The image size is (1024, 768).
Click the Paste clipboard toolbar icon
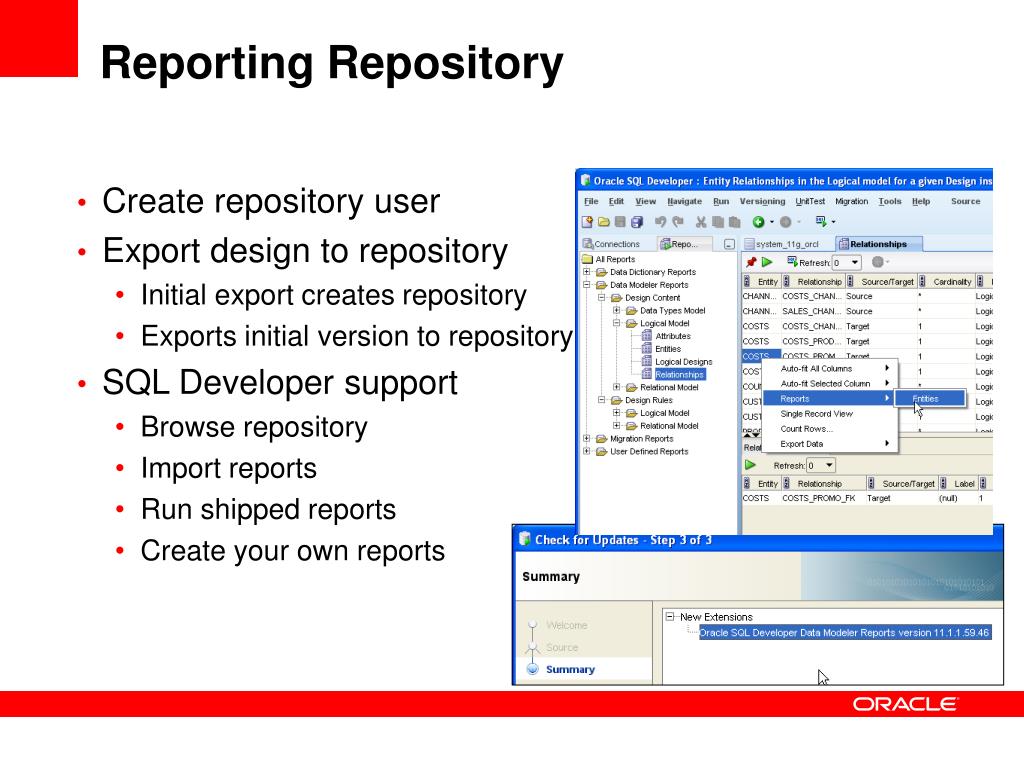[734, 222]
